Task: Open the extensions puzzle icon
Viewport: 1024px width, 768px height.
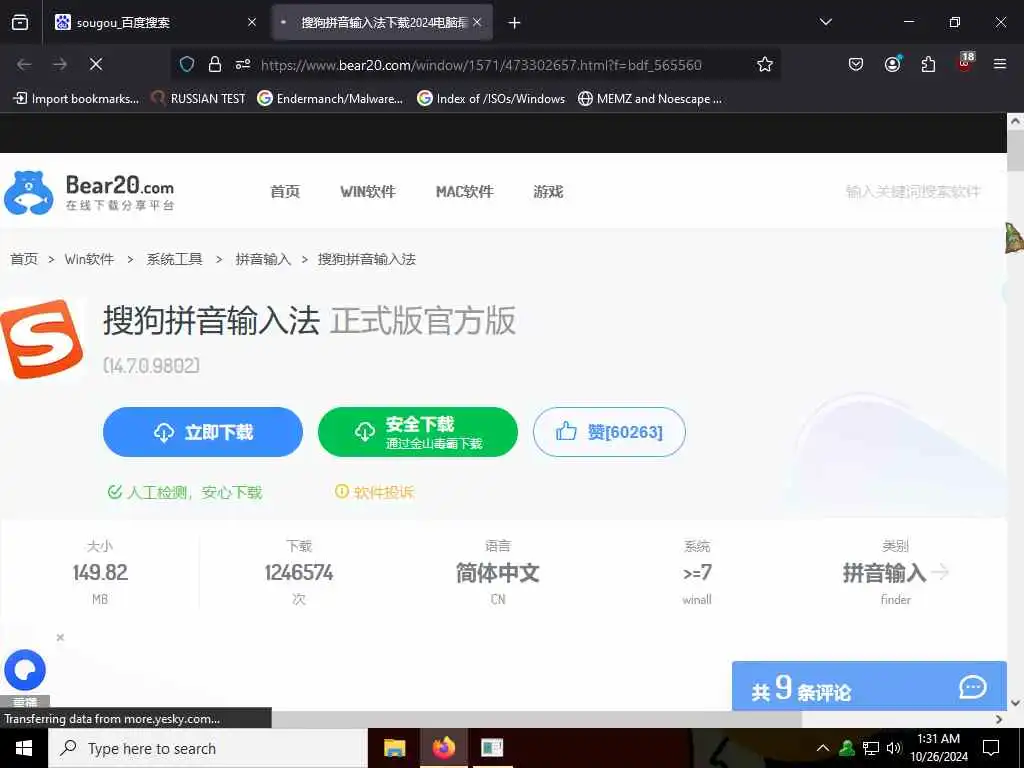Action: [x=928, y=64]
